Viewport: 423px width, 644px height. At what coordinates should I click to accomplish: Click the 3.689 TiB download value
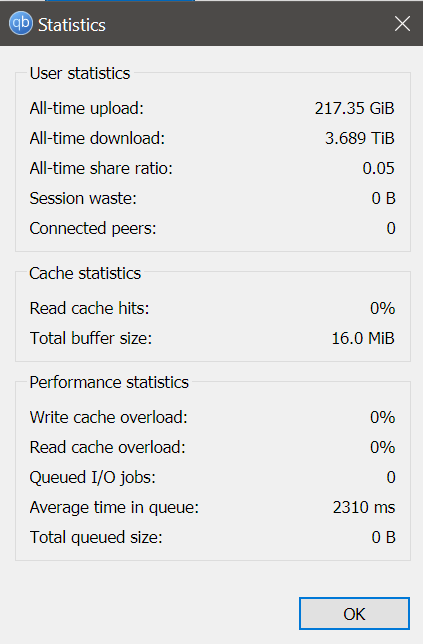[360, 138]
